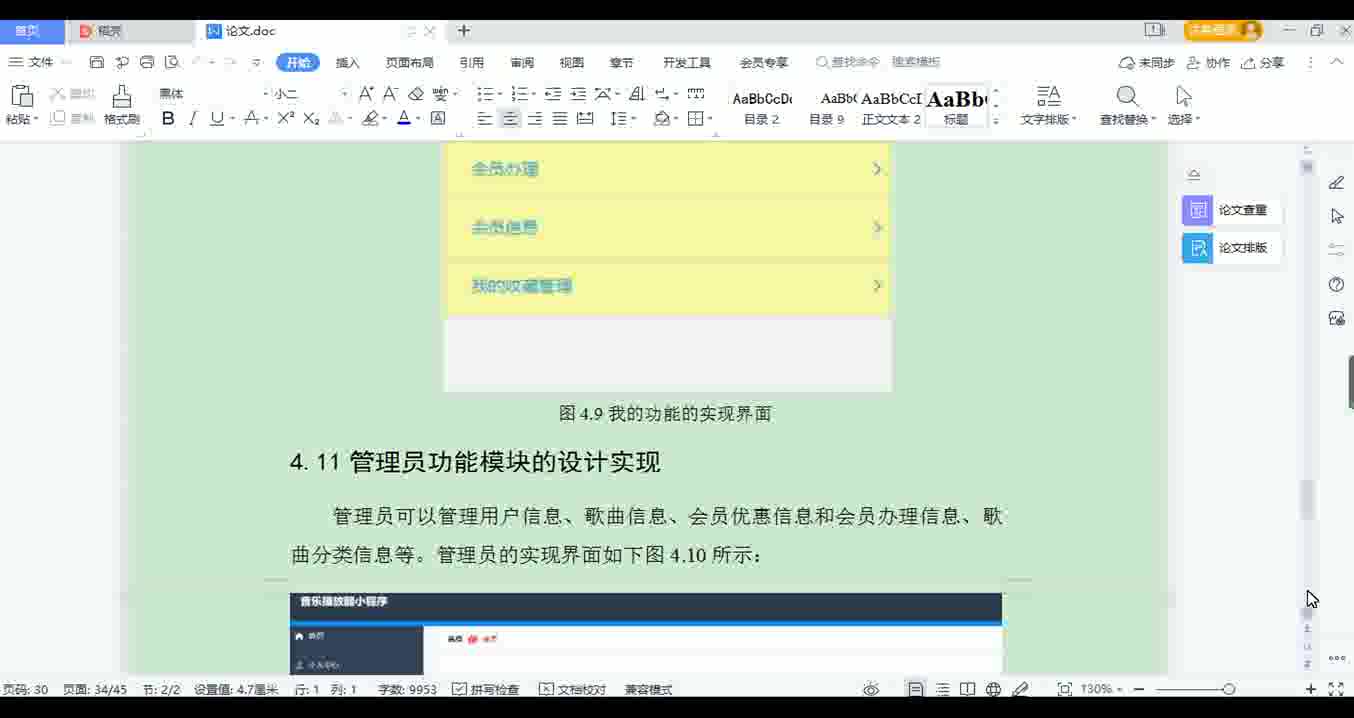Click the Print icon in quick access bar
This screenshot has height=718, width=1354.
pos(147,62)
